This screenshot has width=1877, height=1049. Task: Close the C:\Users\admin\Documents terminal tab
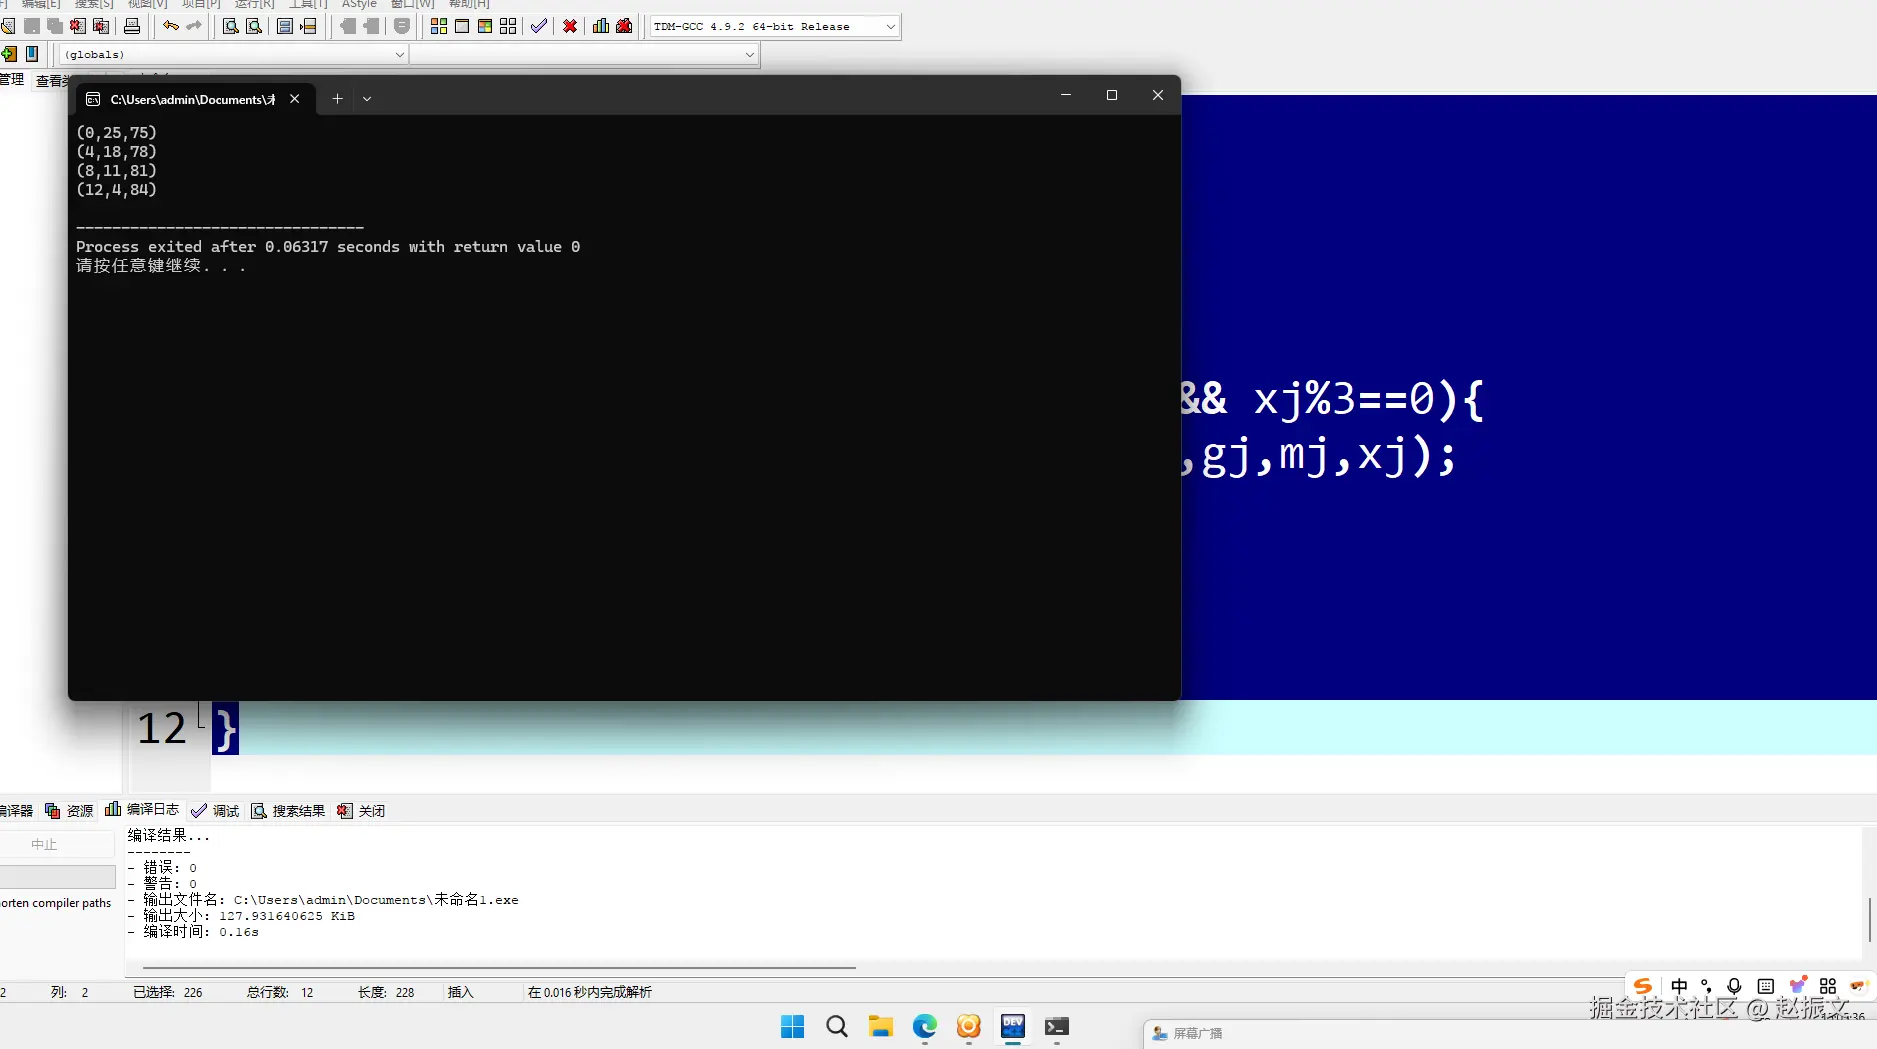tap(295, 99)
